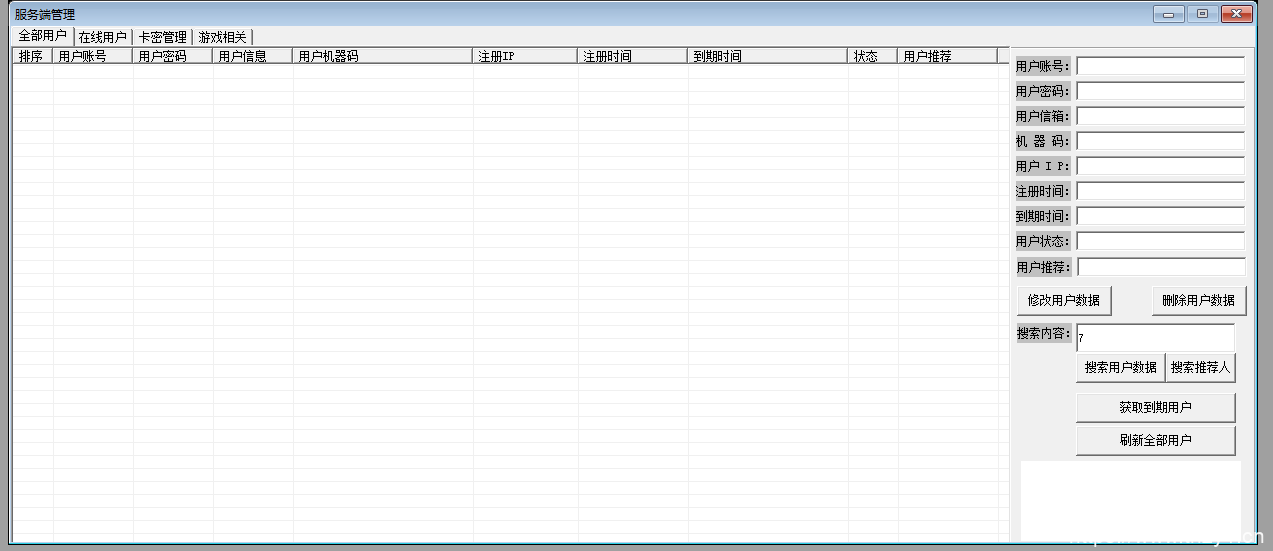Click the 搜索内容 label
Image resolution: width=1273 pixels, height=551 pixels.
[x=1044, y=333]
